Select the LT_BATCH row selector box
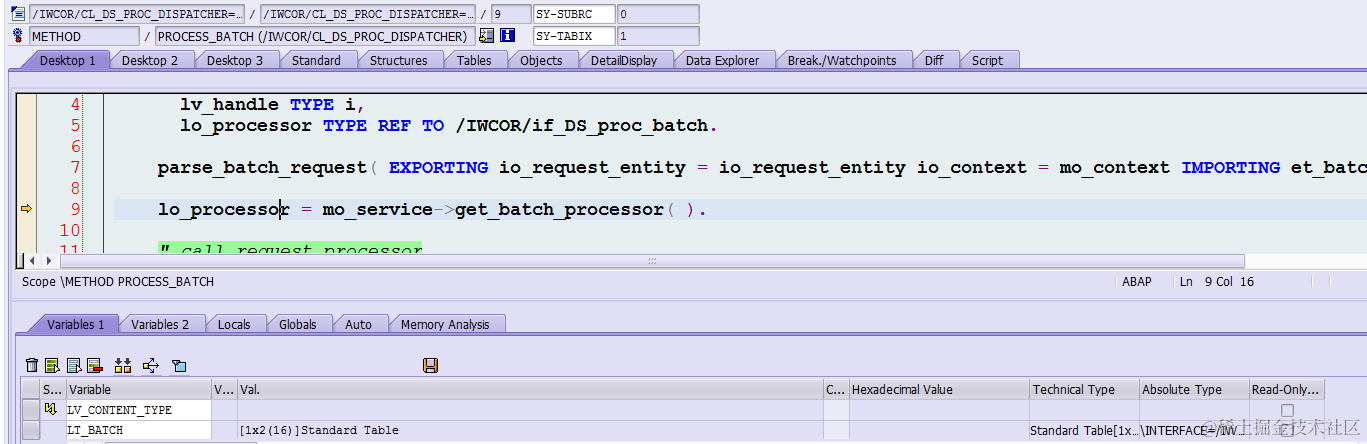Image resolution: width=1367 pixels, height=444 pixels. coord(31,430)
